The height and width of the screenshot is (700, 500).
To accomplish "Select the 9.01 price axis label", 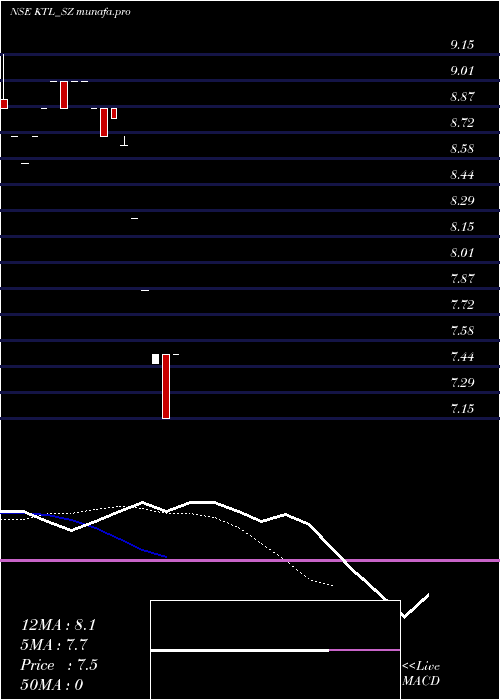I will 462,71.
